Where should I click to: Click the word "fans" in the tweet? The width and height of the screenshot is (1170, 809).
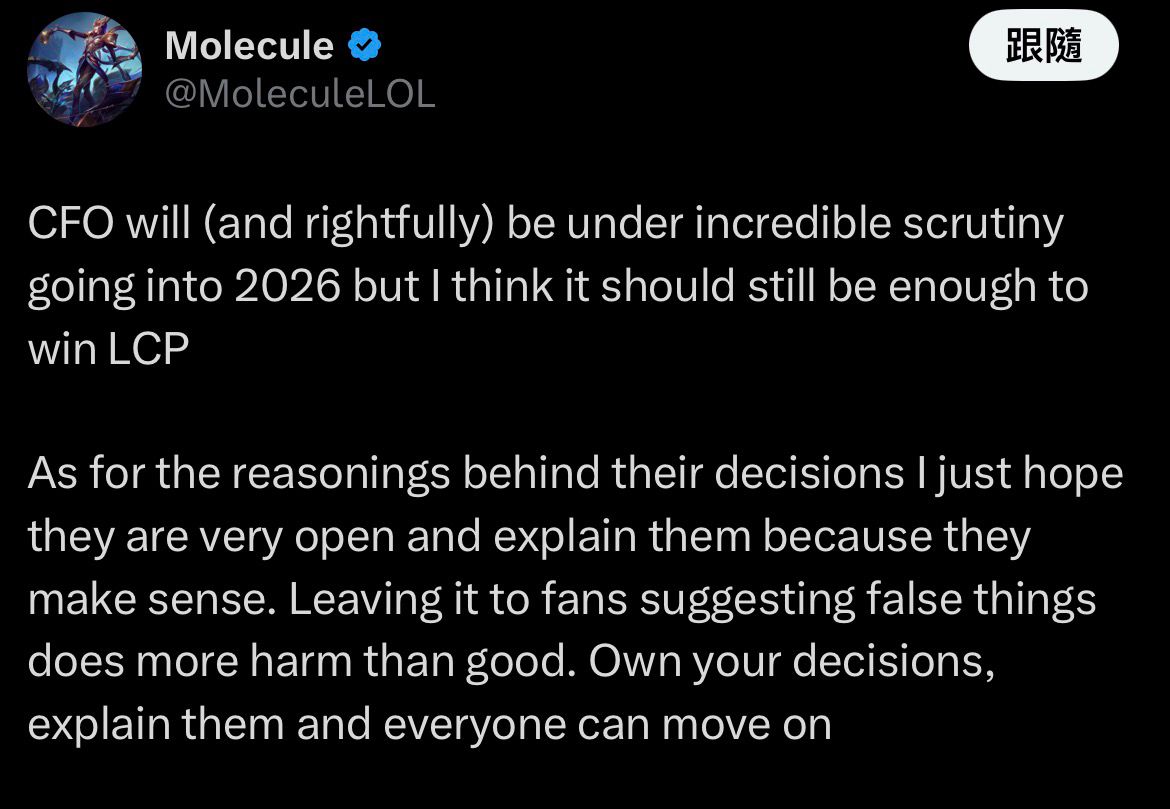tap(583, 599)
